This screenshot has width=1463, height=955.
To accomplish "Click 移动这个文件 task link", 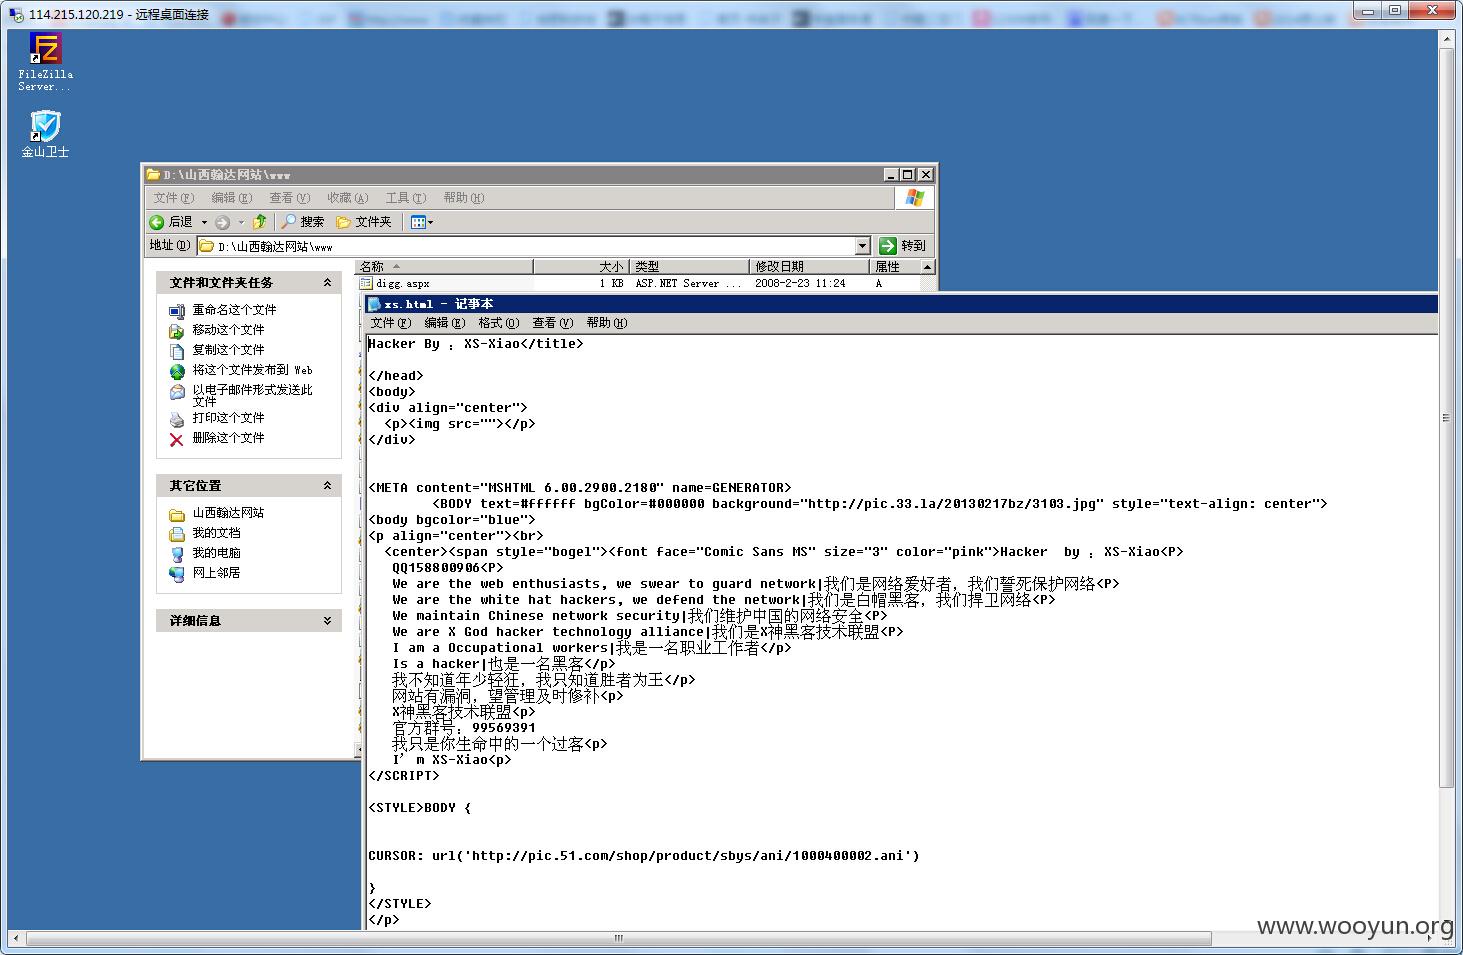I will (228, 330).
